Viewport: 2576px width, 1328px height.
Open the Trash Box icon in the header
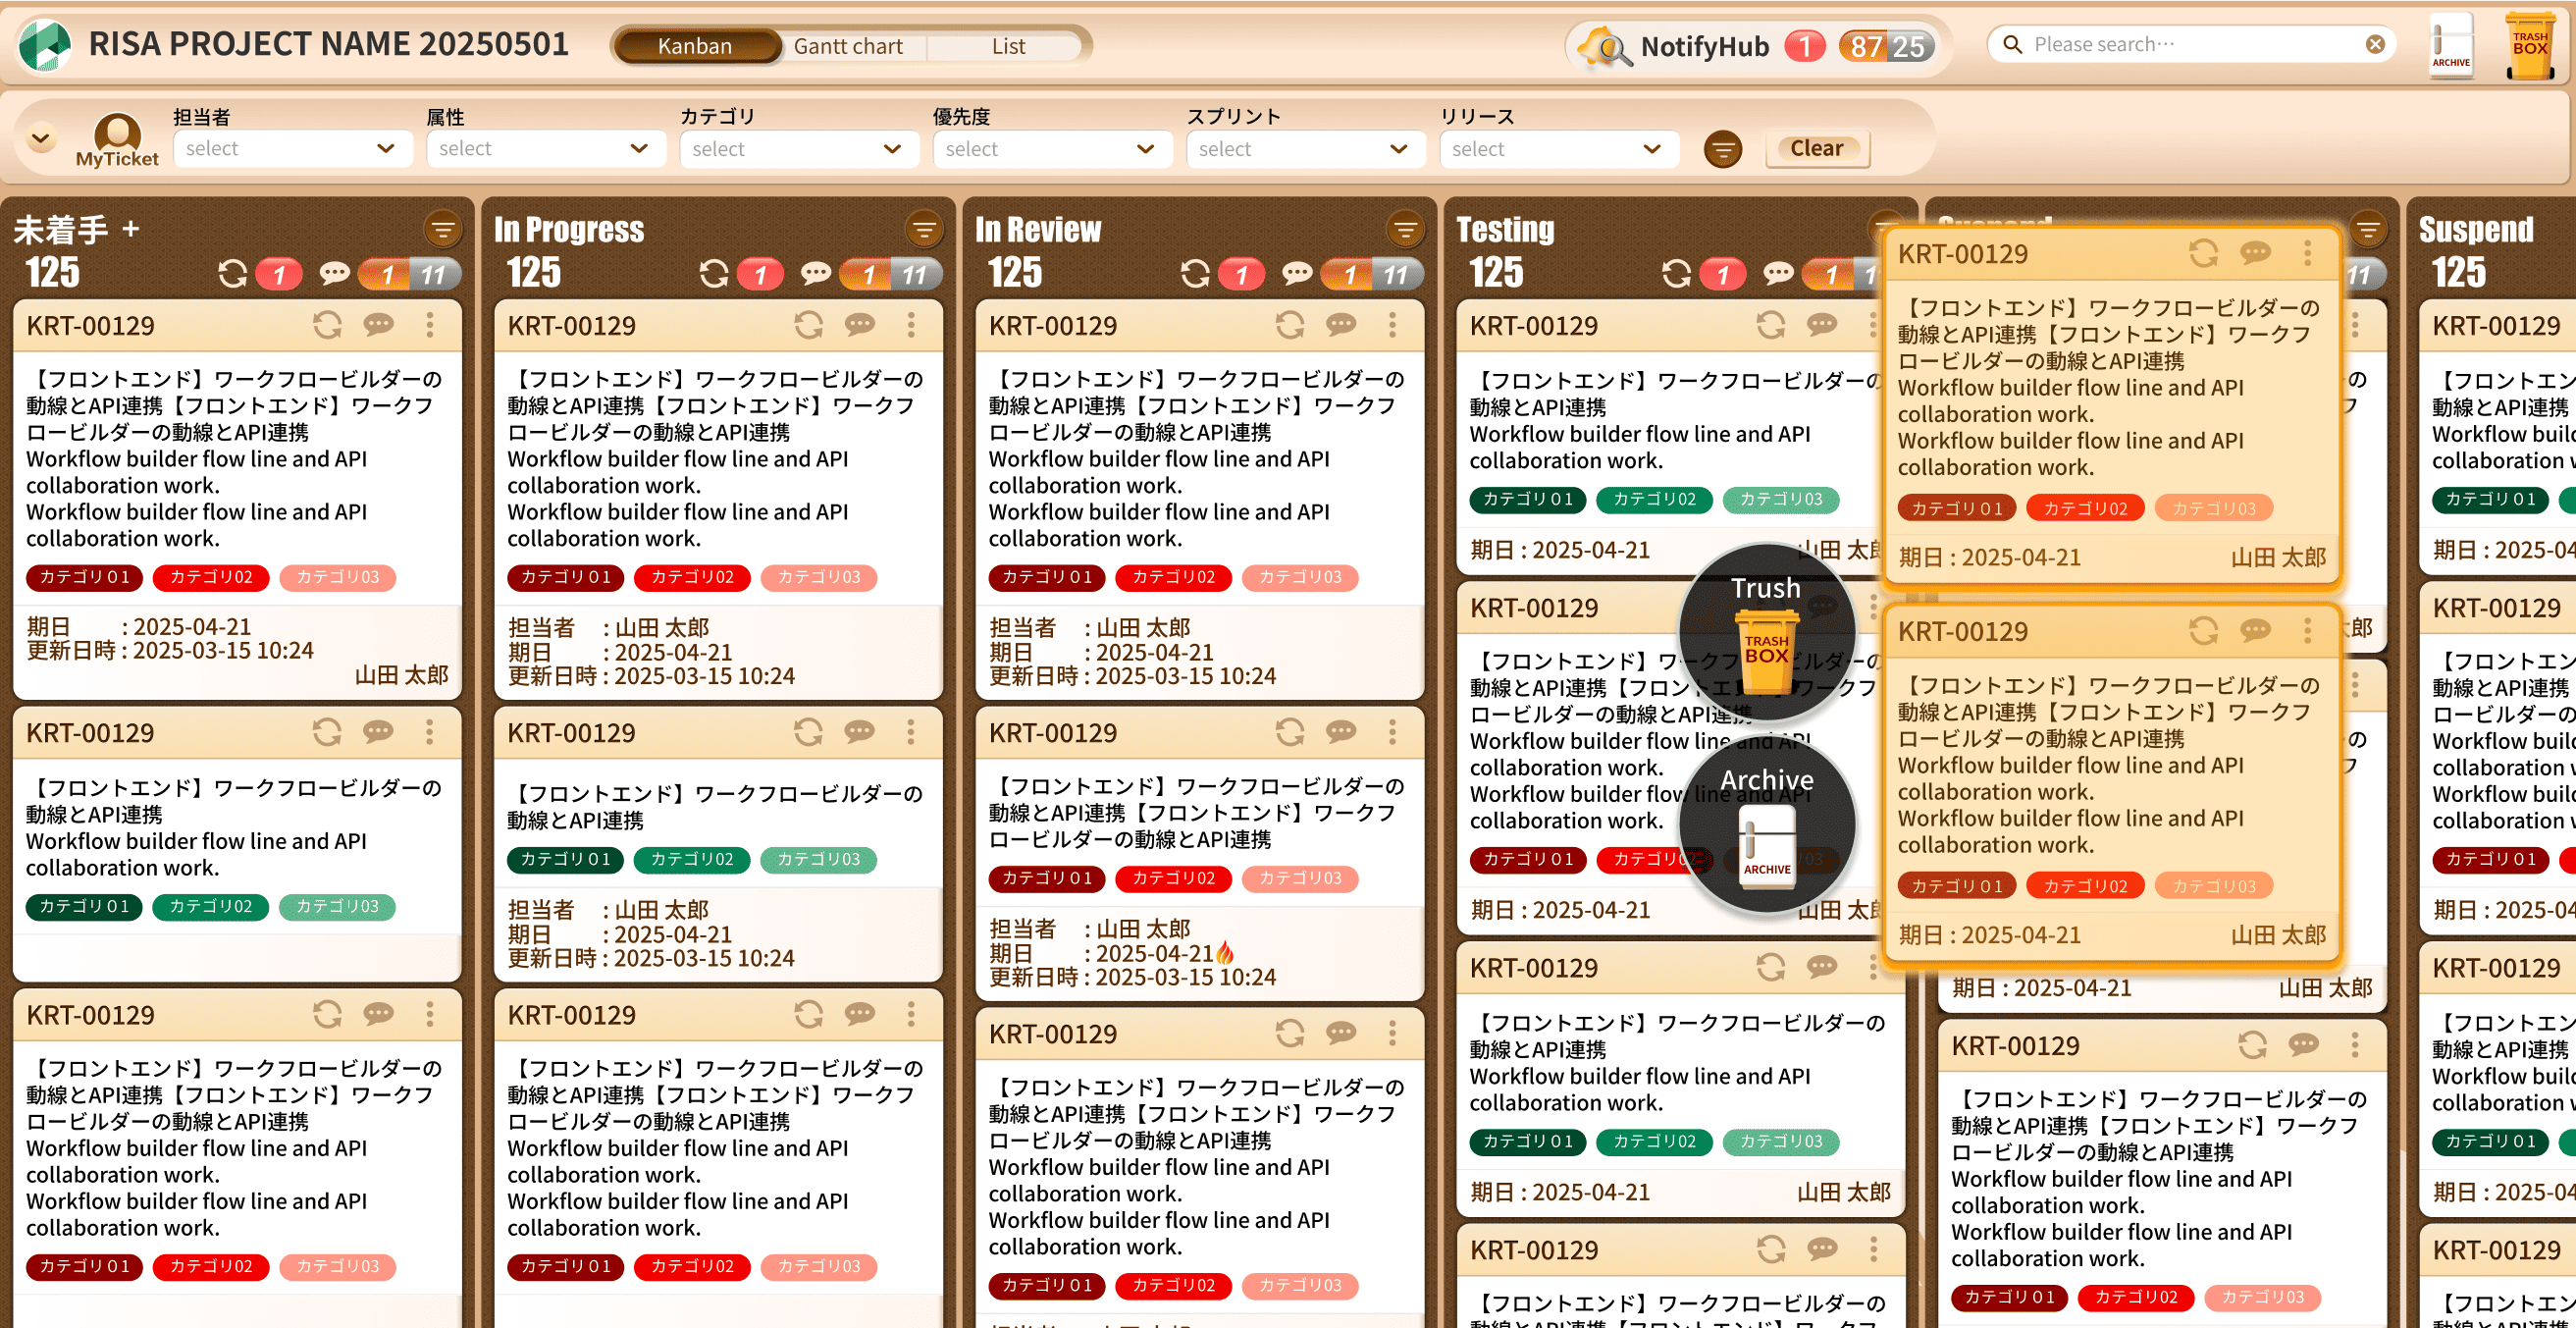[x=2530, y=45]
